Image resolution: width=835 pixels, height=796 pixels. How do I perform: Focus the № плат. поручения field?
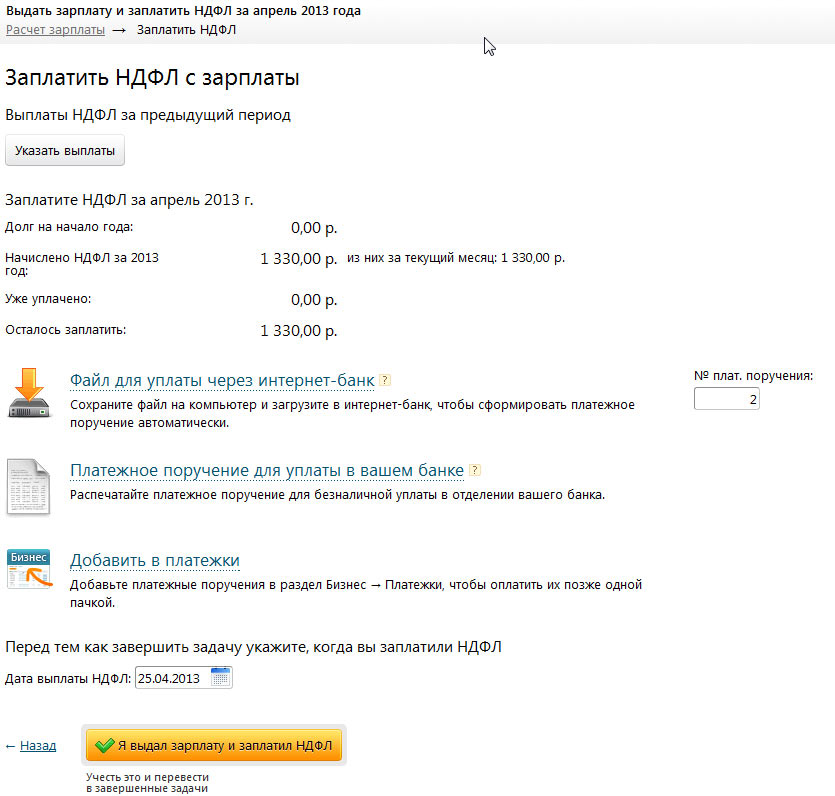tap(726, 400)
